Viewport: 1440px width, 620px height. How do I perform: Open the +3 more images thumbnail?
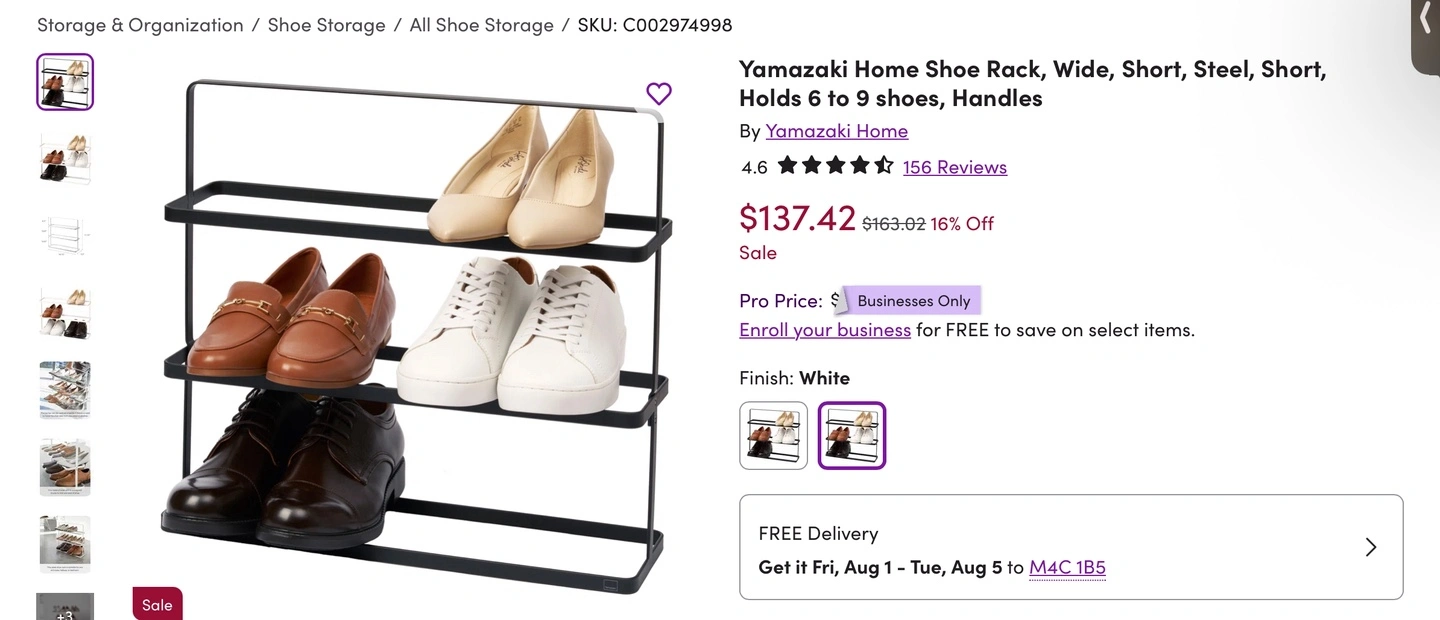(65, 607)
